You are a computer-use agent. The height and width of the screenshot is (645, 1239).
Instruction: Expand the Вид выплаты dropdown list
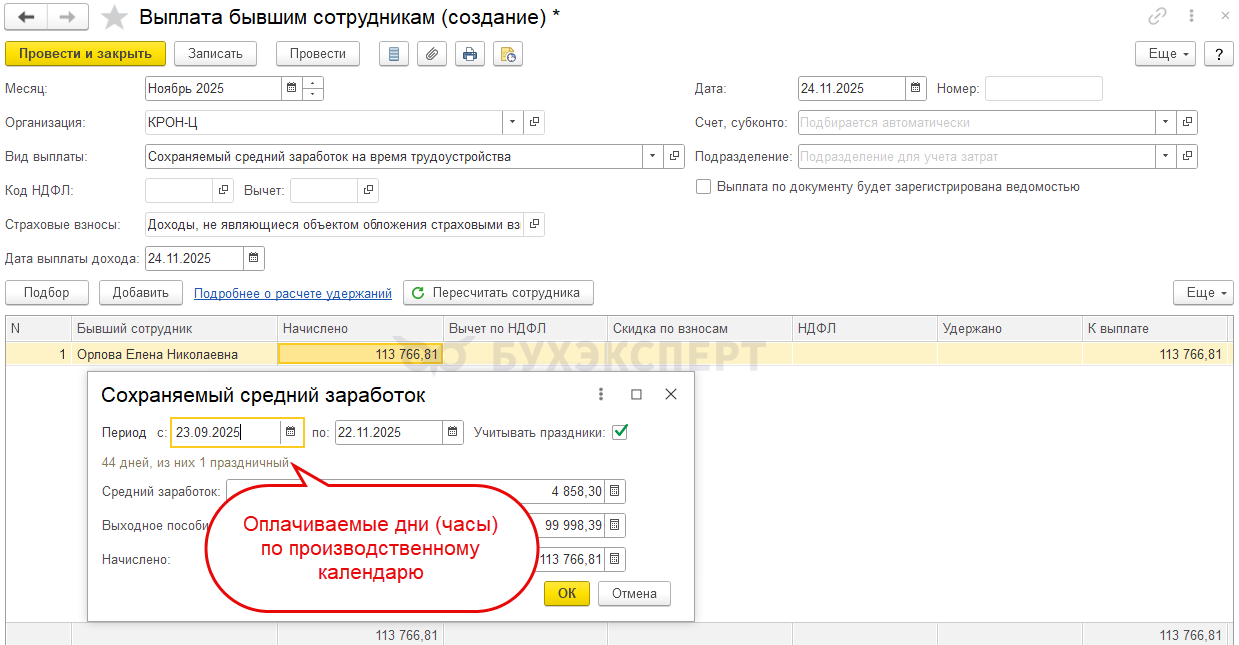pyautogui.click(x=653, y=156)
